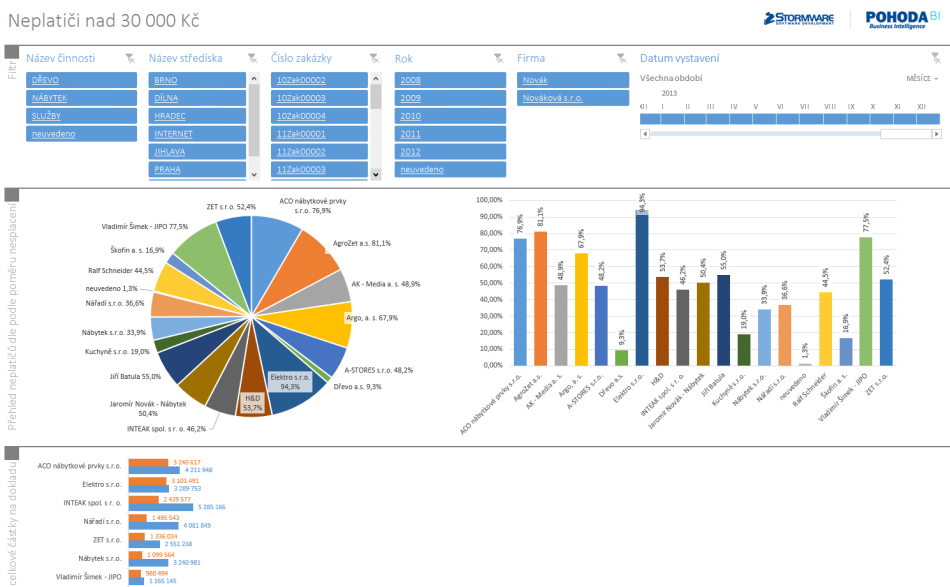The height and width of the screenshot is (587, 950).
Task: Click Argo, a. s. 67,9% pie label
Action: pos(372,318)
